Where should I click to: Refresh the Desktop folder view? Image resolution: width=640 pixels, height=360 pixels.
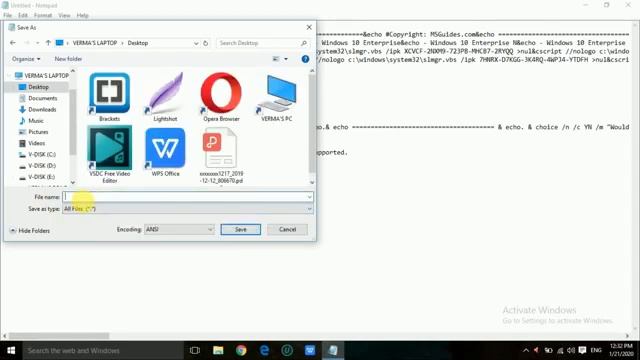click(206, 43)
